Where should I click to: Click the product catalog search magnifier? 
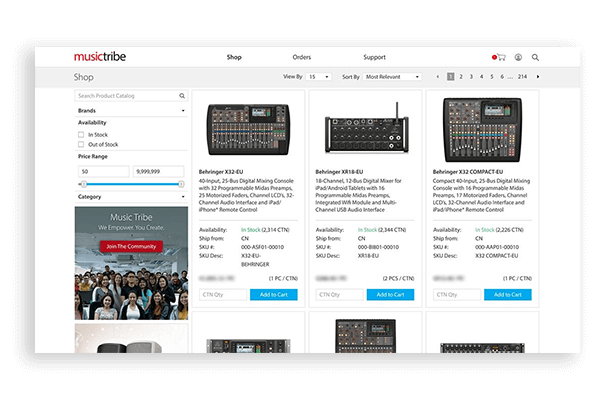pos(182,96)
